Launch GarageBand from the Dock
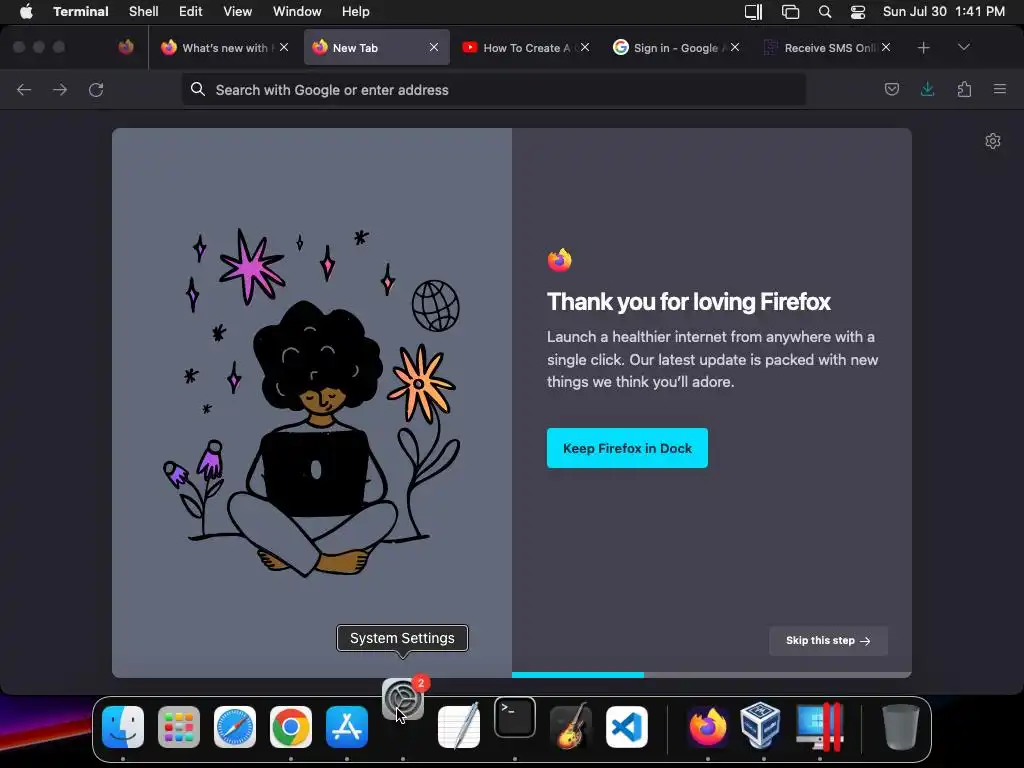Screen dimensions: 1024x768 571,727
